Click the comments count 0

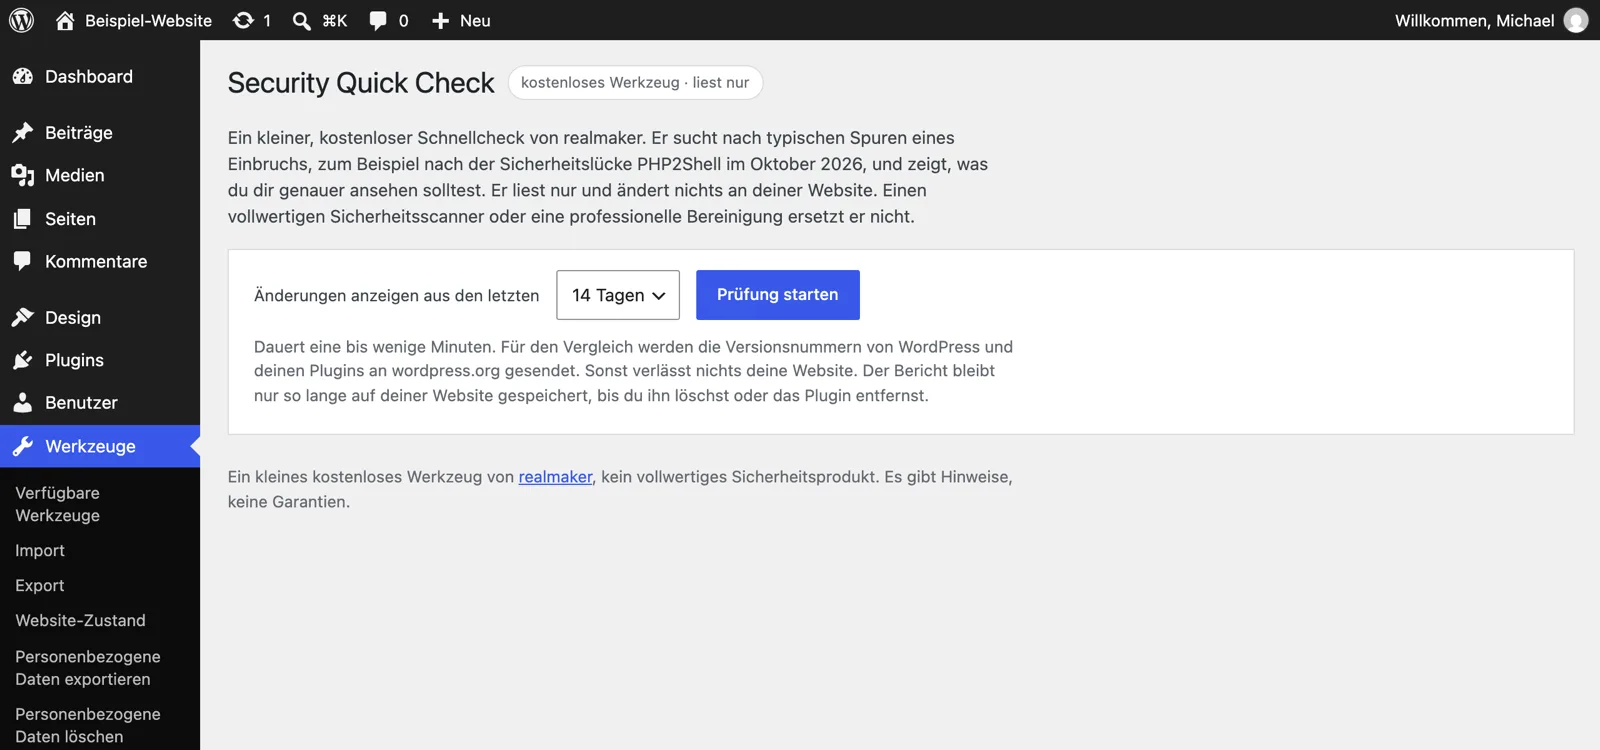point(404,21)
